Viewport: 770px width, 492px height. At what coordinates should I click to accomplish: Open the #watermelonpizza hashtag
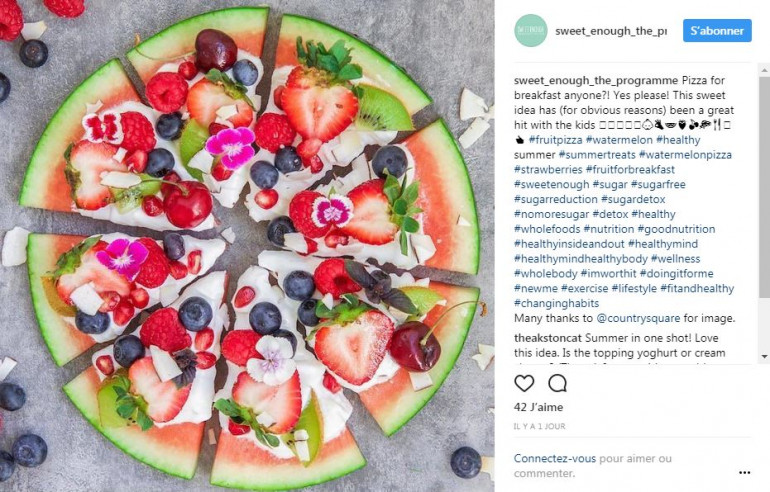[685, 155]
